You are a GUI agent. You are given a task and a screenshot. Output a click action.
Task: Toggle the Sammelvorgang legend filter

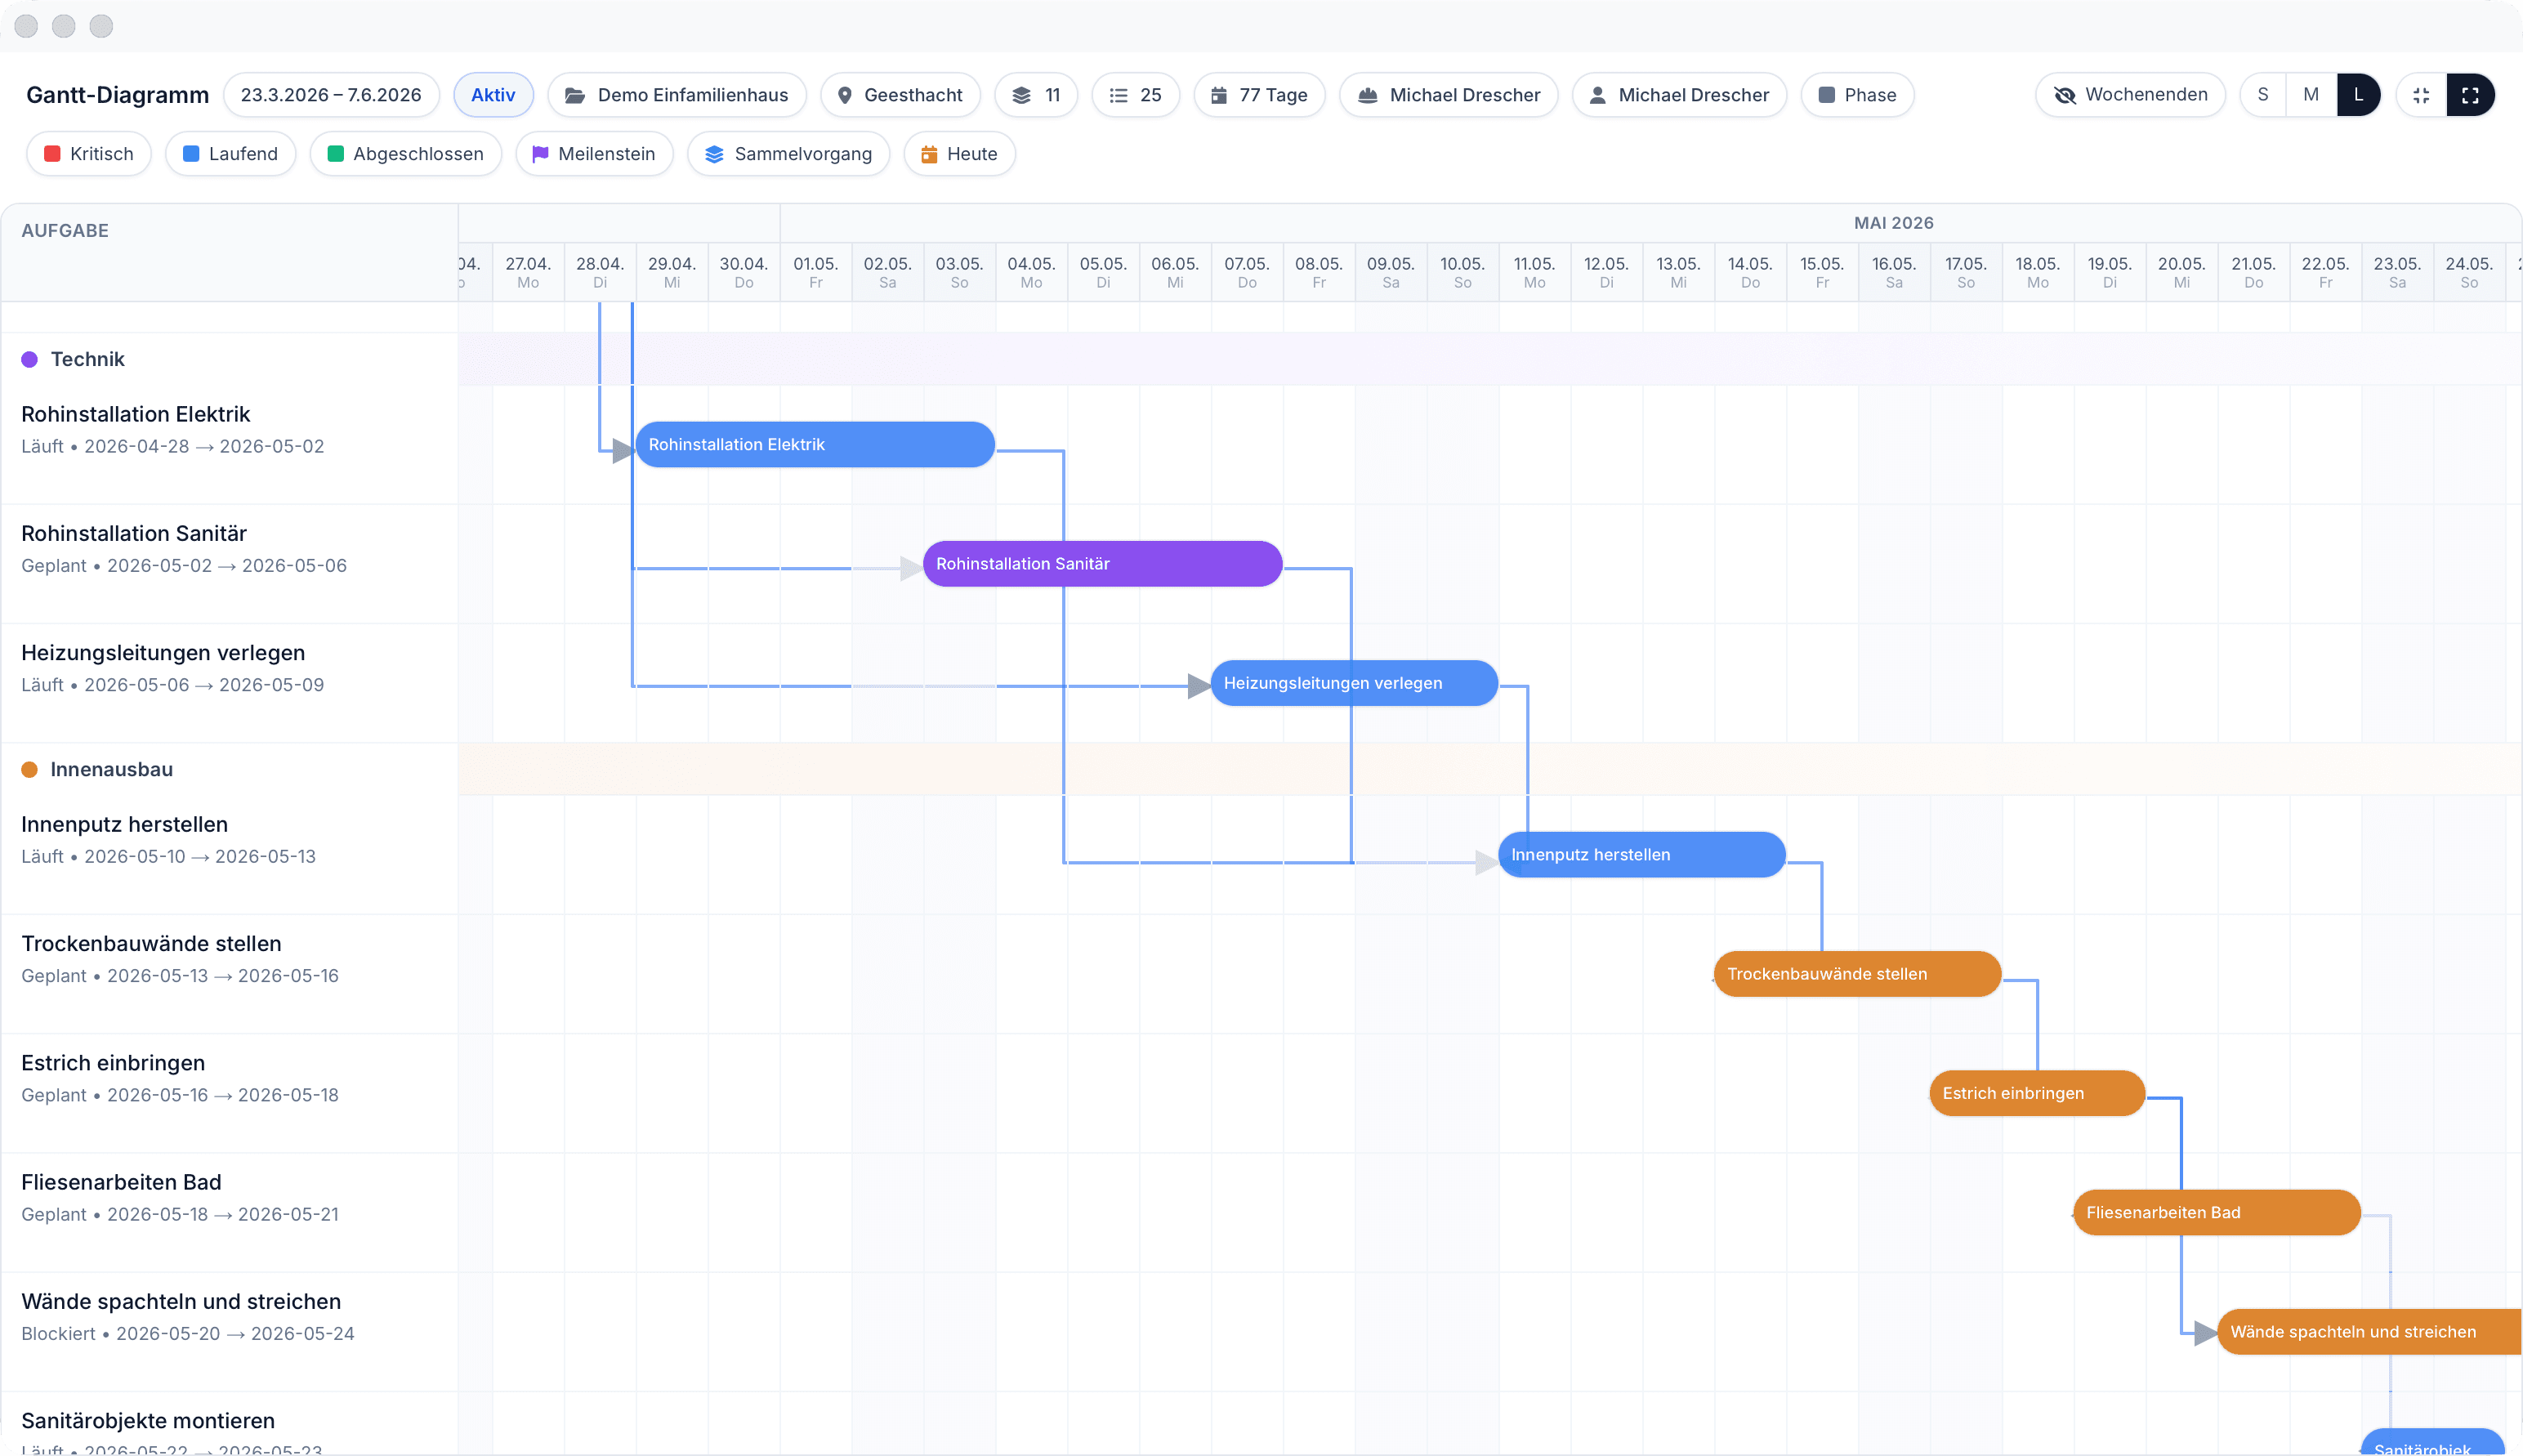pyautogui.click(x=788, y=154)
